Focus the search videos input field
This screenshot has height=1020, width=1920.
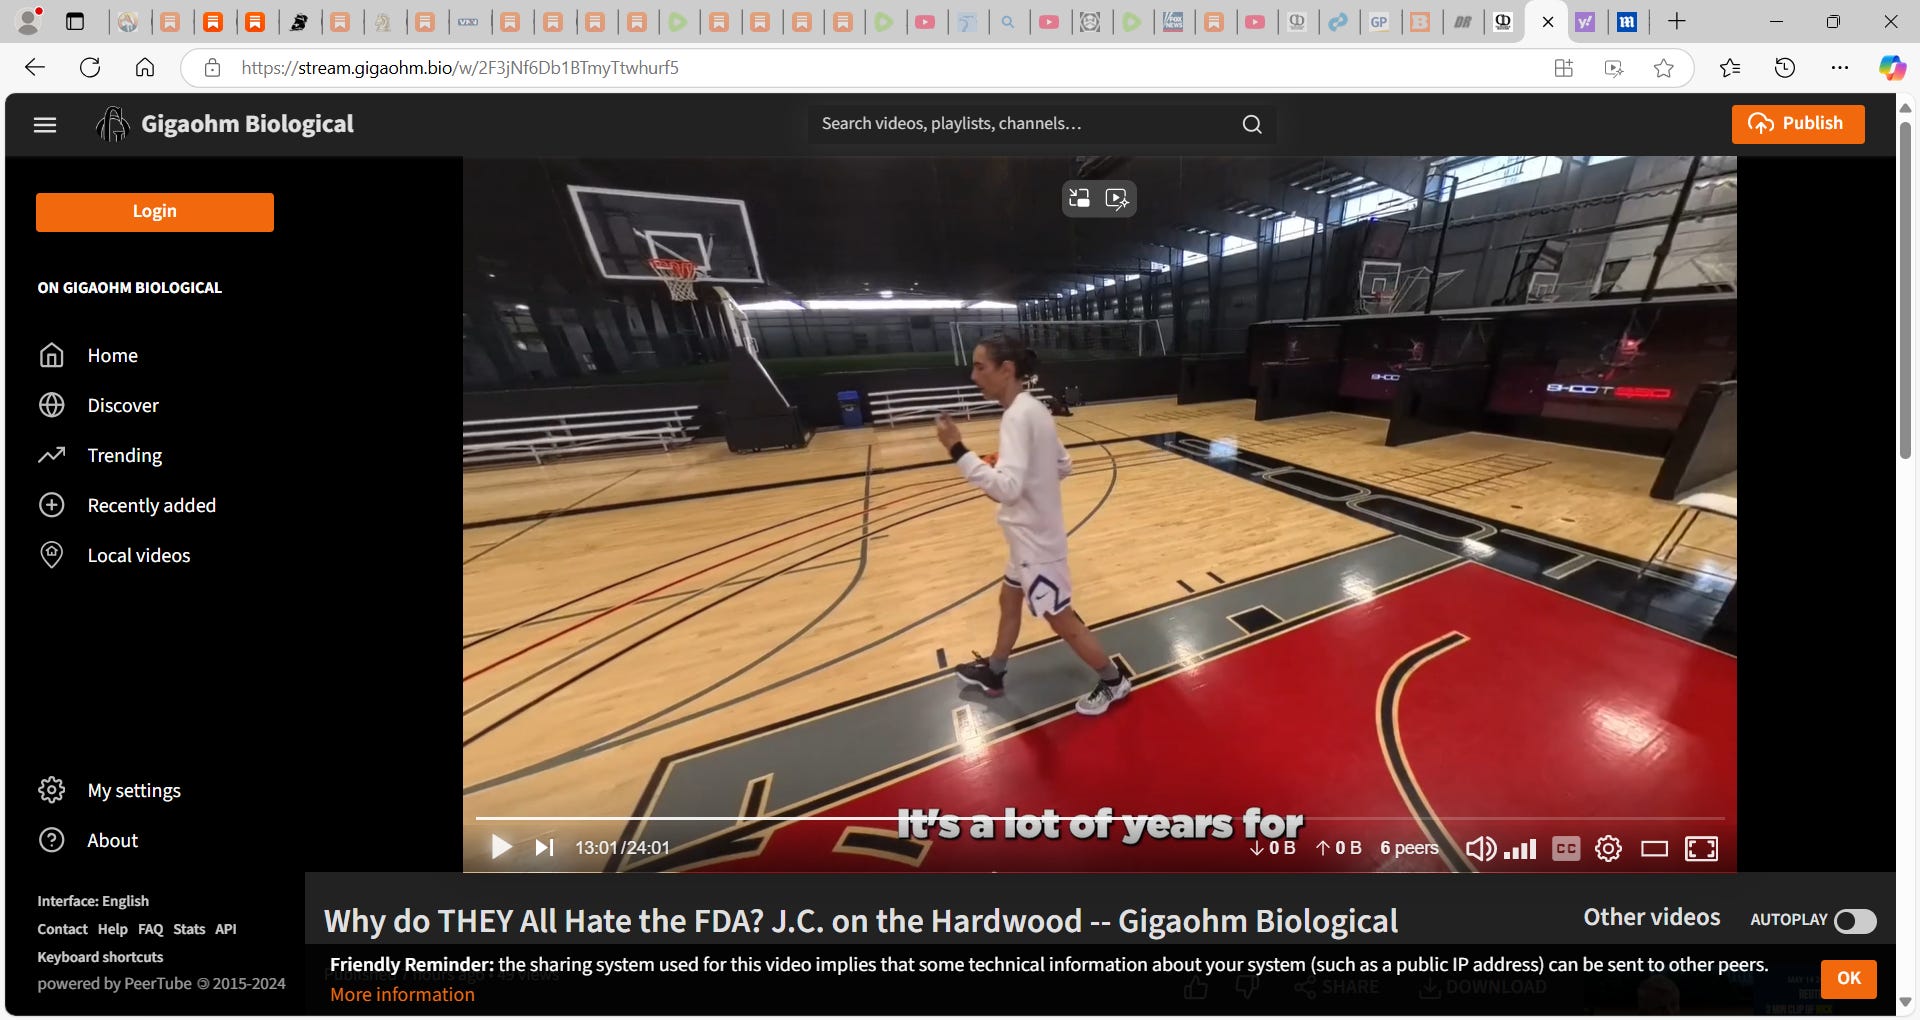coord(1020,124)
